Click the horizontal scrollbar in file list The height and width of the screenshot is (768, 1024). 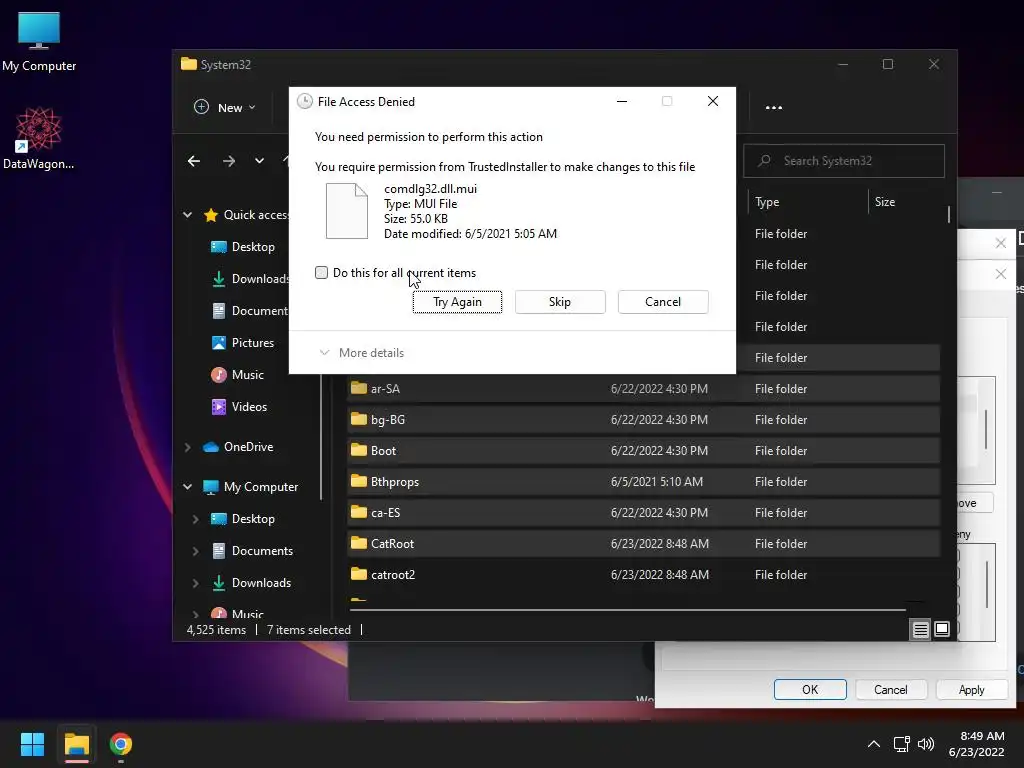point(628,609)
